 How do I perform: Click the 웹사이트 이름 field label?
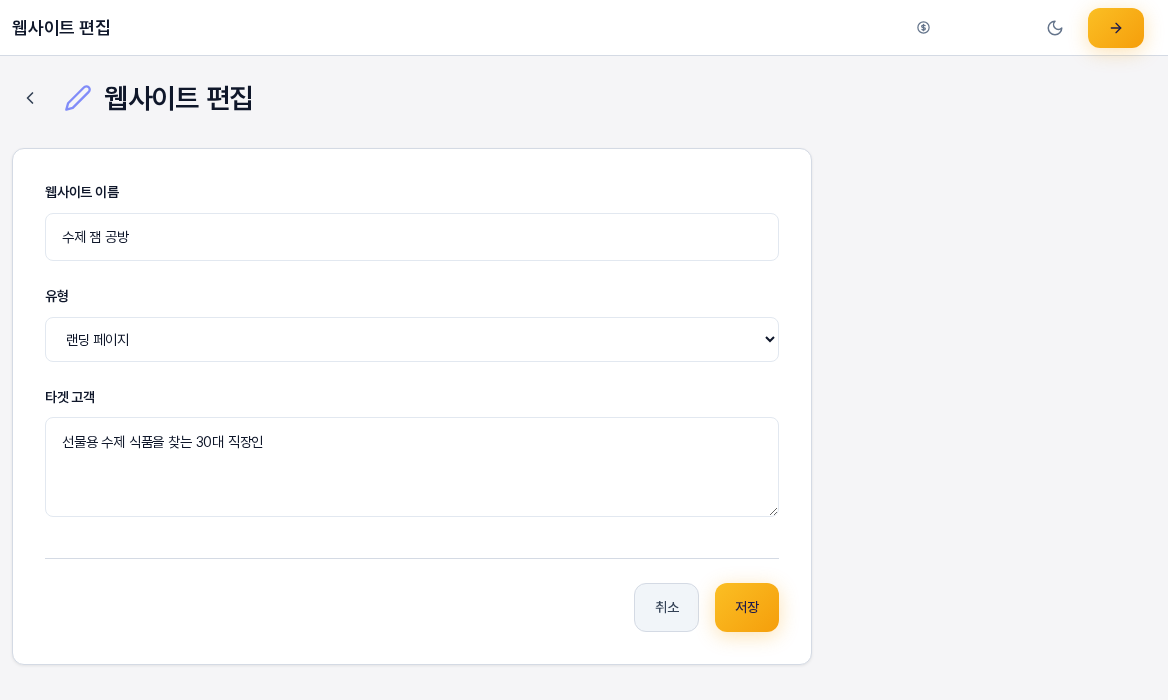82,192
